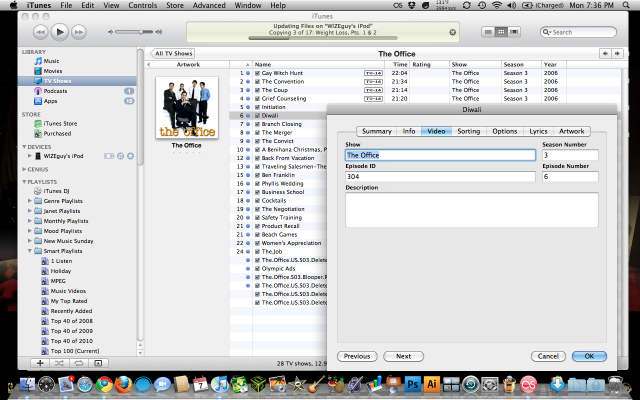Uncheck the Gay Witch Hunt episode
Image resolution: width=640 pixels, height=400 pixels.
coord(258,73)
